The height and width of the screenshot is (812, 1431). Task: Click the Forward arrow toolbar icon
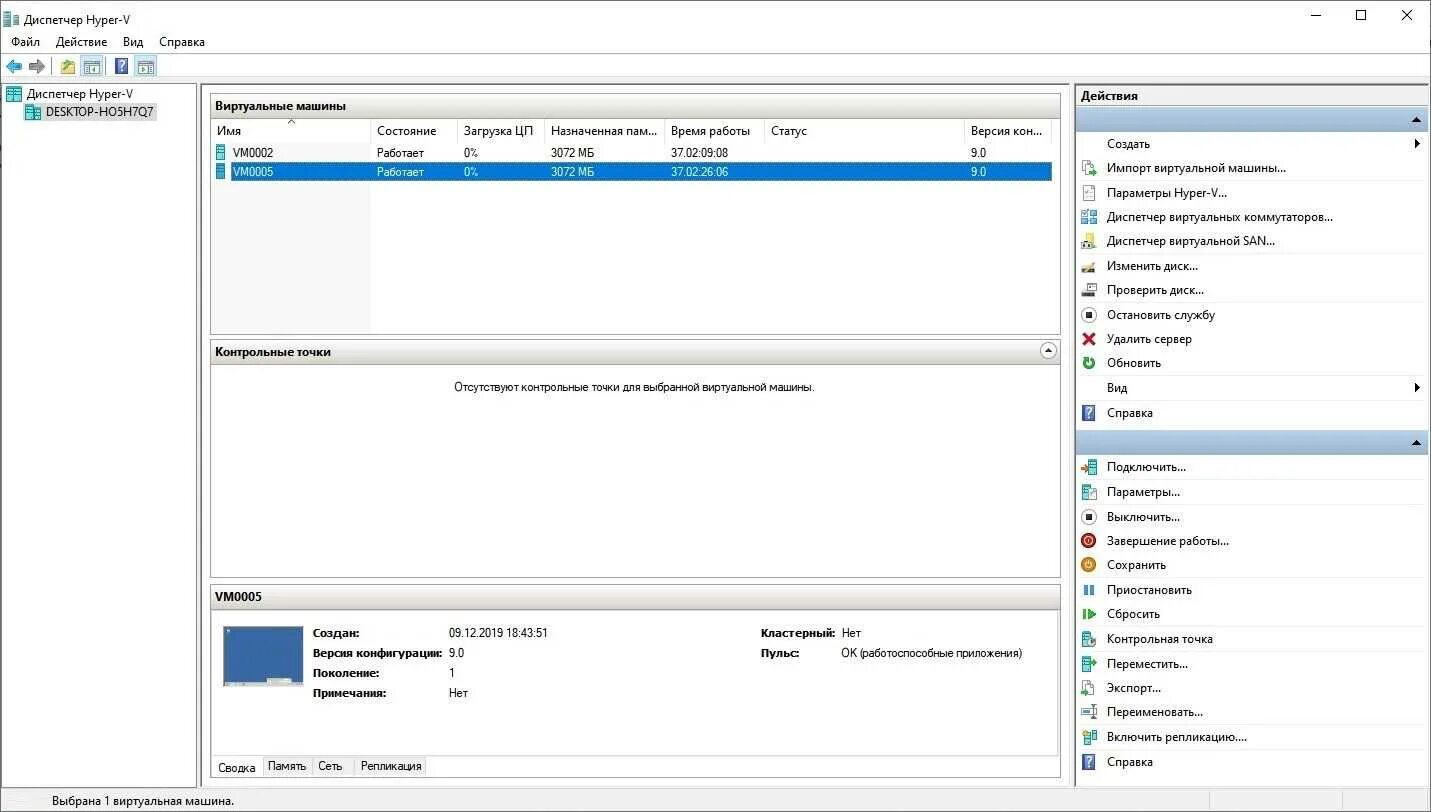pyautogui.click(x=37, y=67)
